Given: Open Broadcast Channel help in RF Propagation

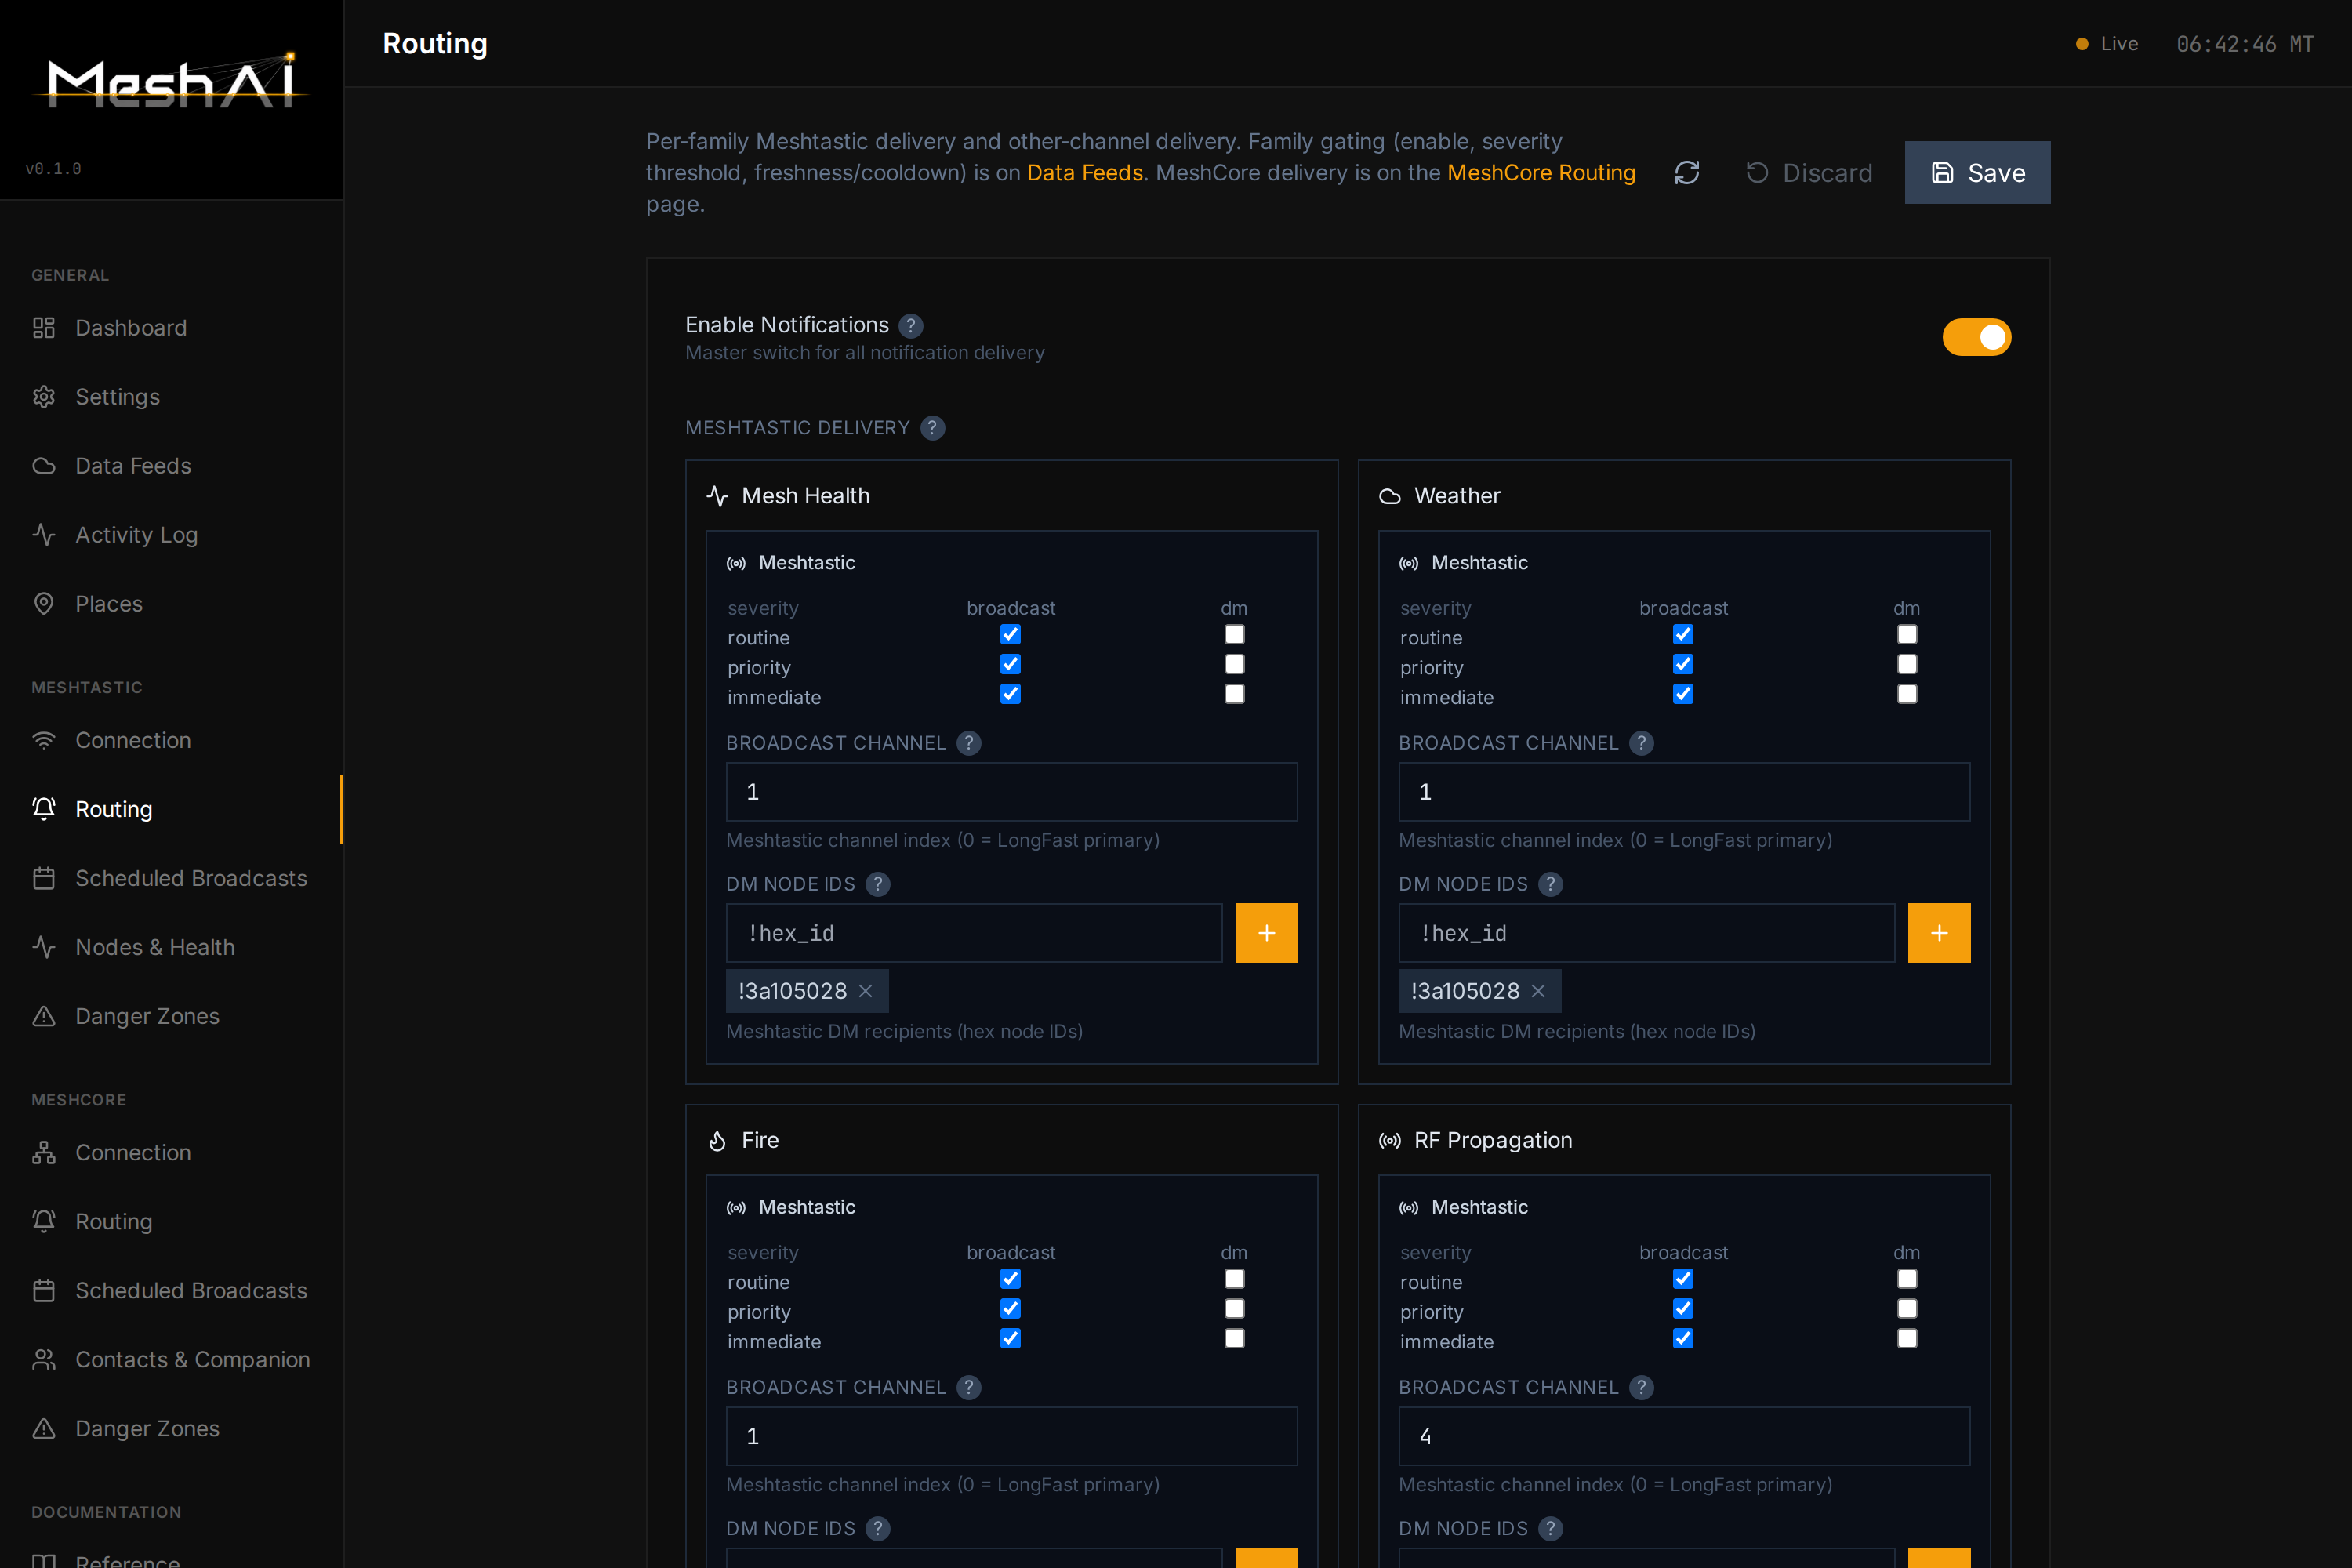Looking at the screenshot, I should coord(1641,1387).
